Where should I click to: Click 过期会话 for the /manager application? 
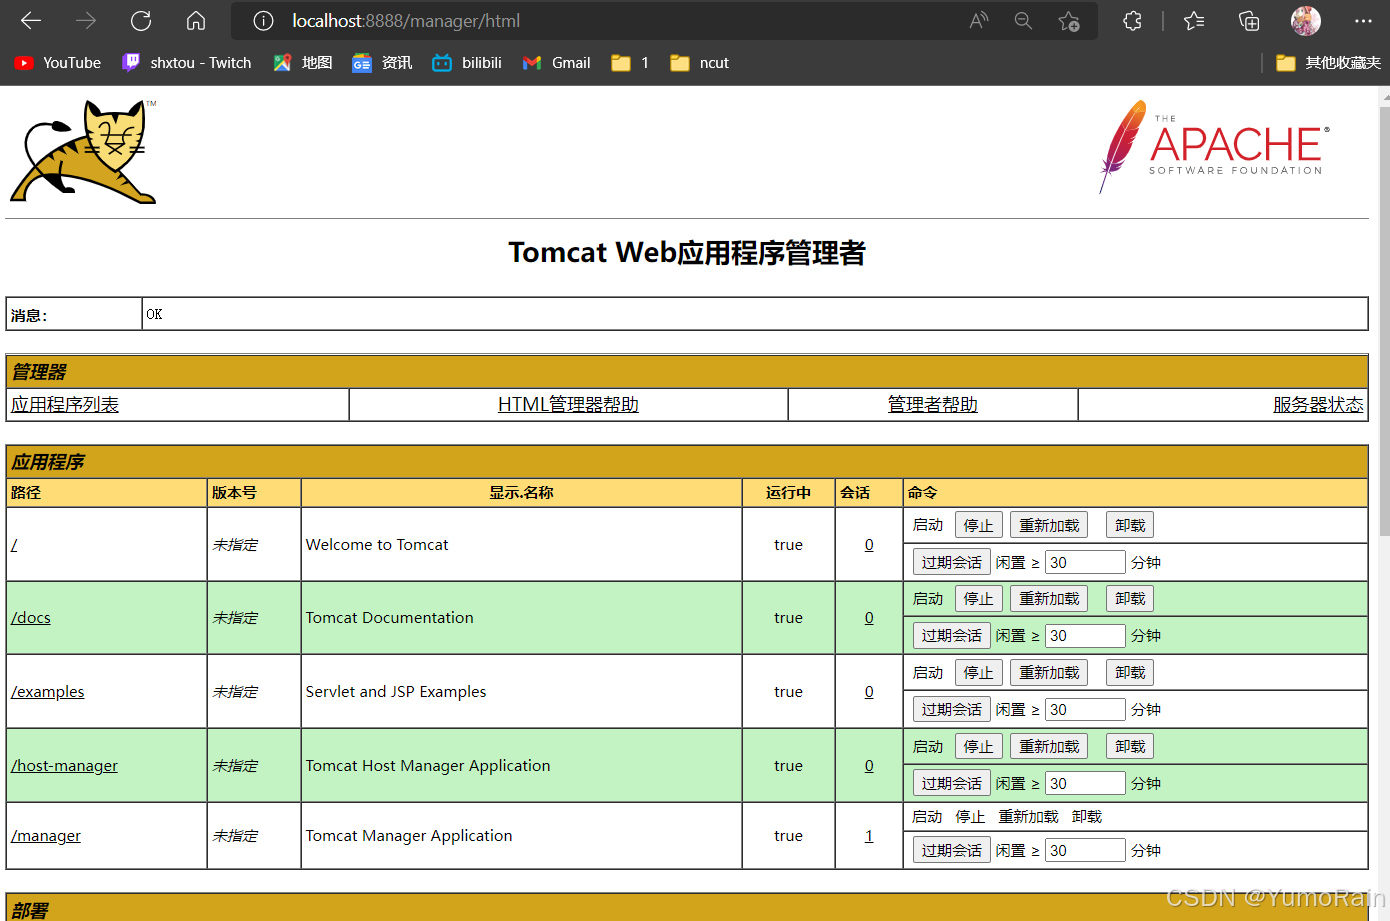(952, 850)
